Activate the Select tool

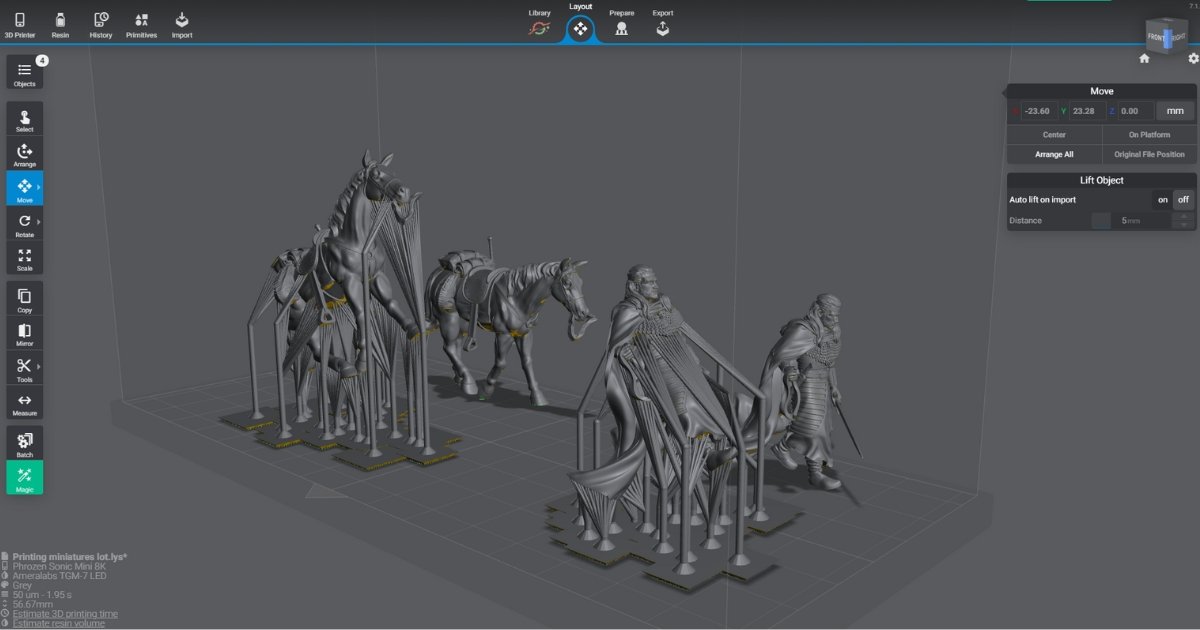24,117
